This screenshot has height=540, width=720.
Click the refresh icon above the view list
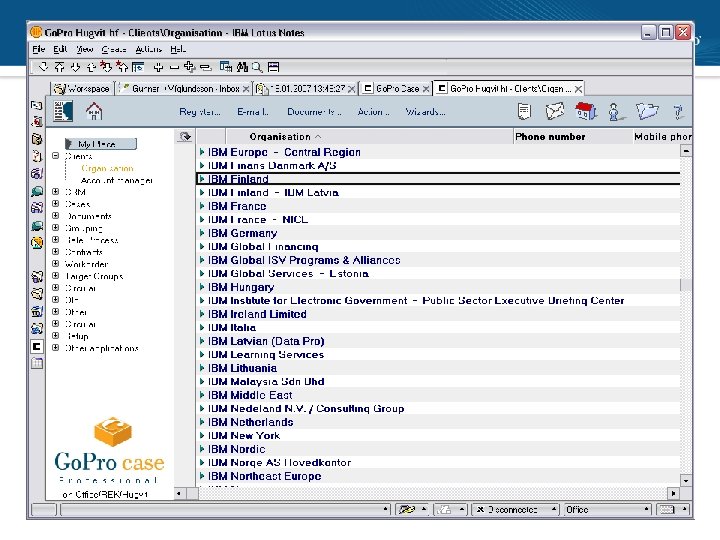185,136
